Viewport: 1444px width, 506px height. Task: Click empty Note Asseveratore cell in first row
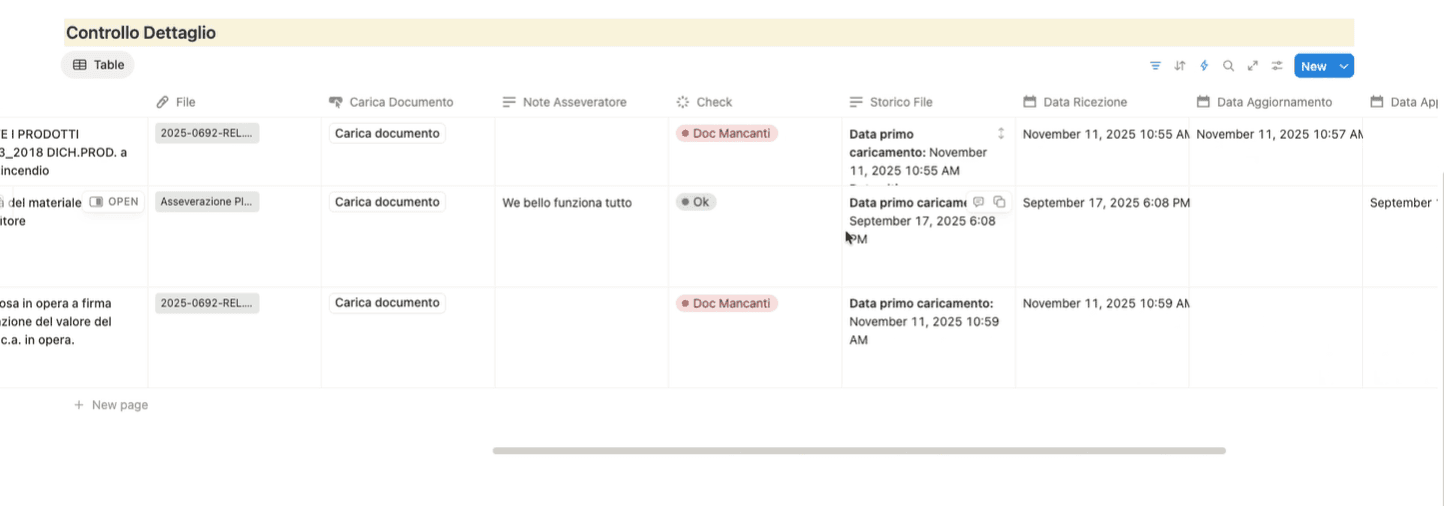[x=581, y=152]
